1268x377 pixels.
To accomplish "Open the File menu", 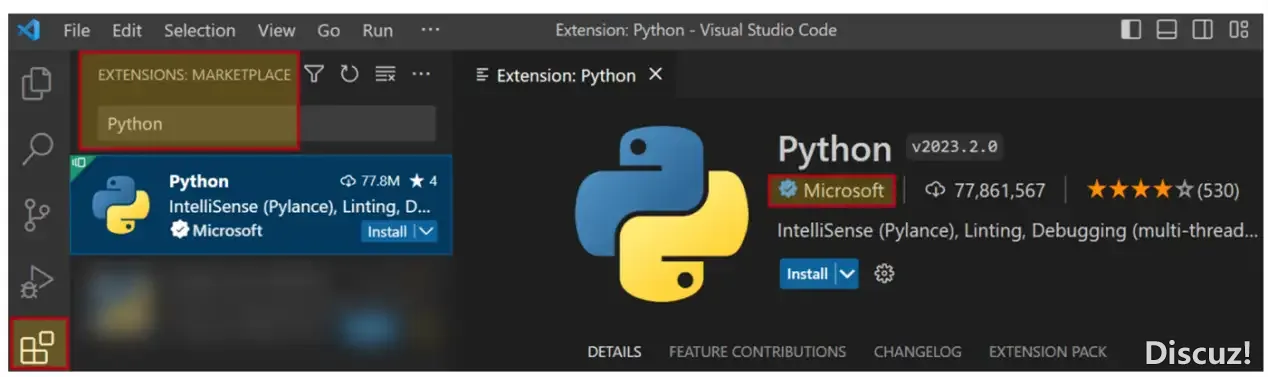I will (x=77, y=30).
